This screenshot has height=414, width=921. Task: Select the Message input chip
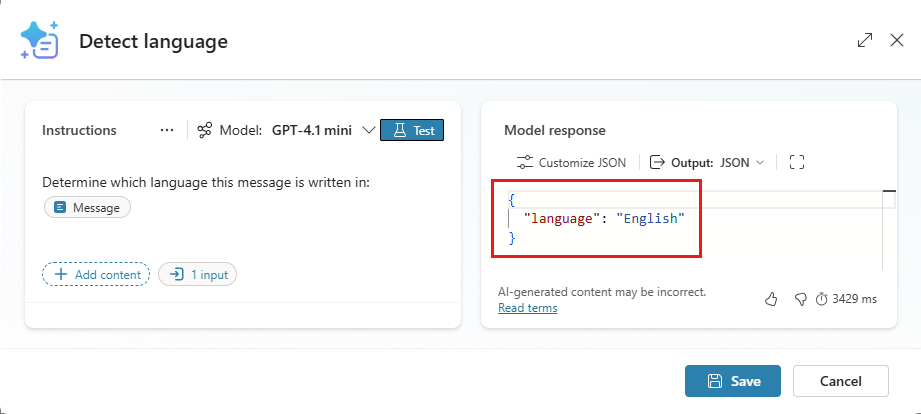tap(88, 208)
